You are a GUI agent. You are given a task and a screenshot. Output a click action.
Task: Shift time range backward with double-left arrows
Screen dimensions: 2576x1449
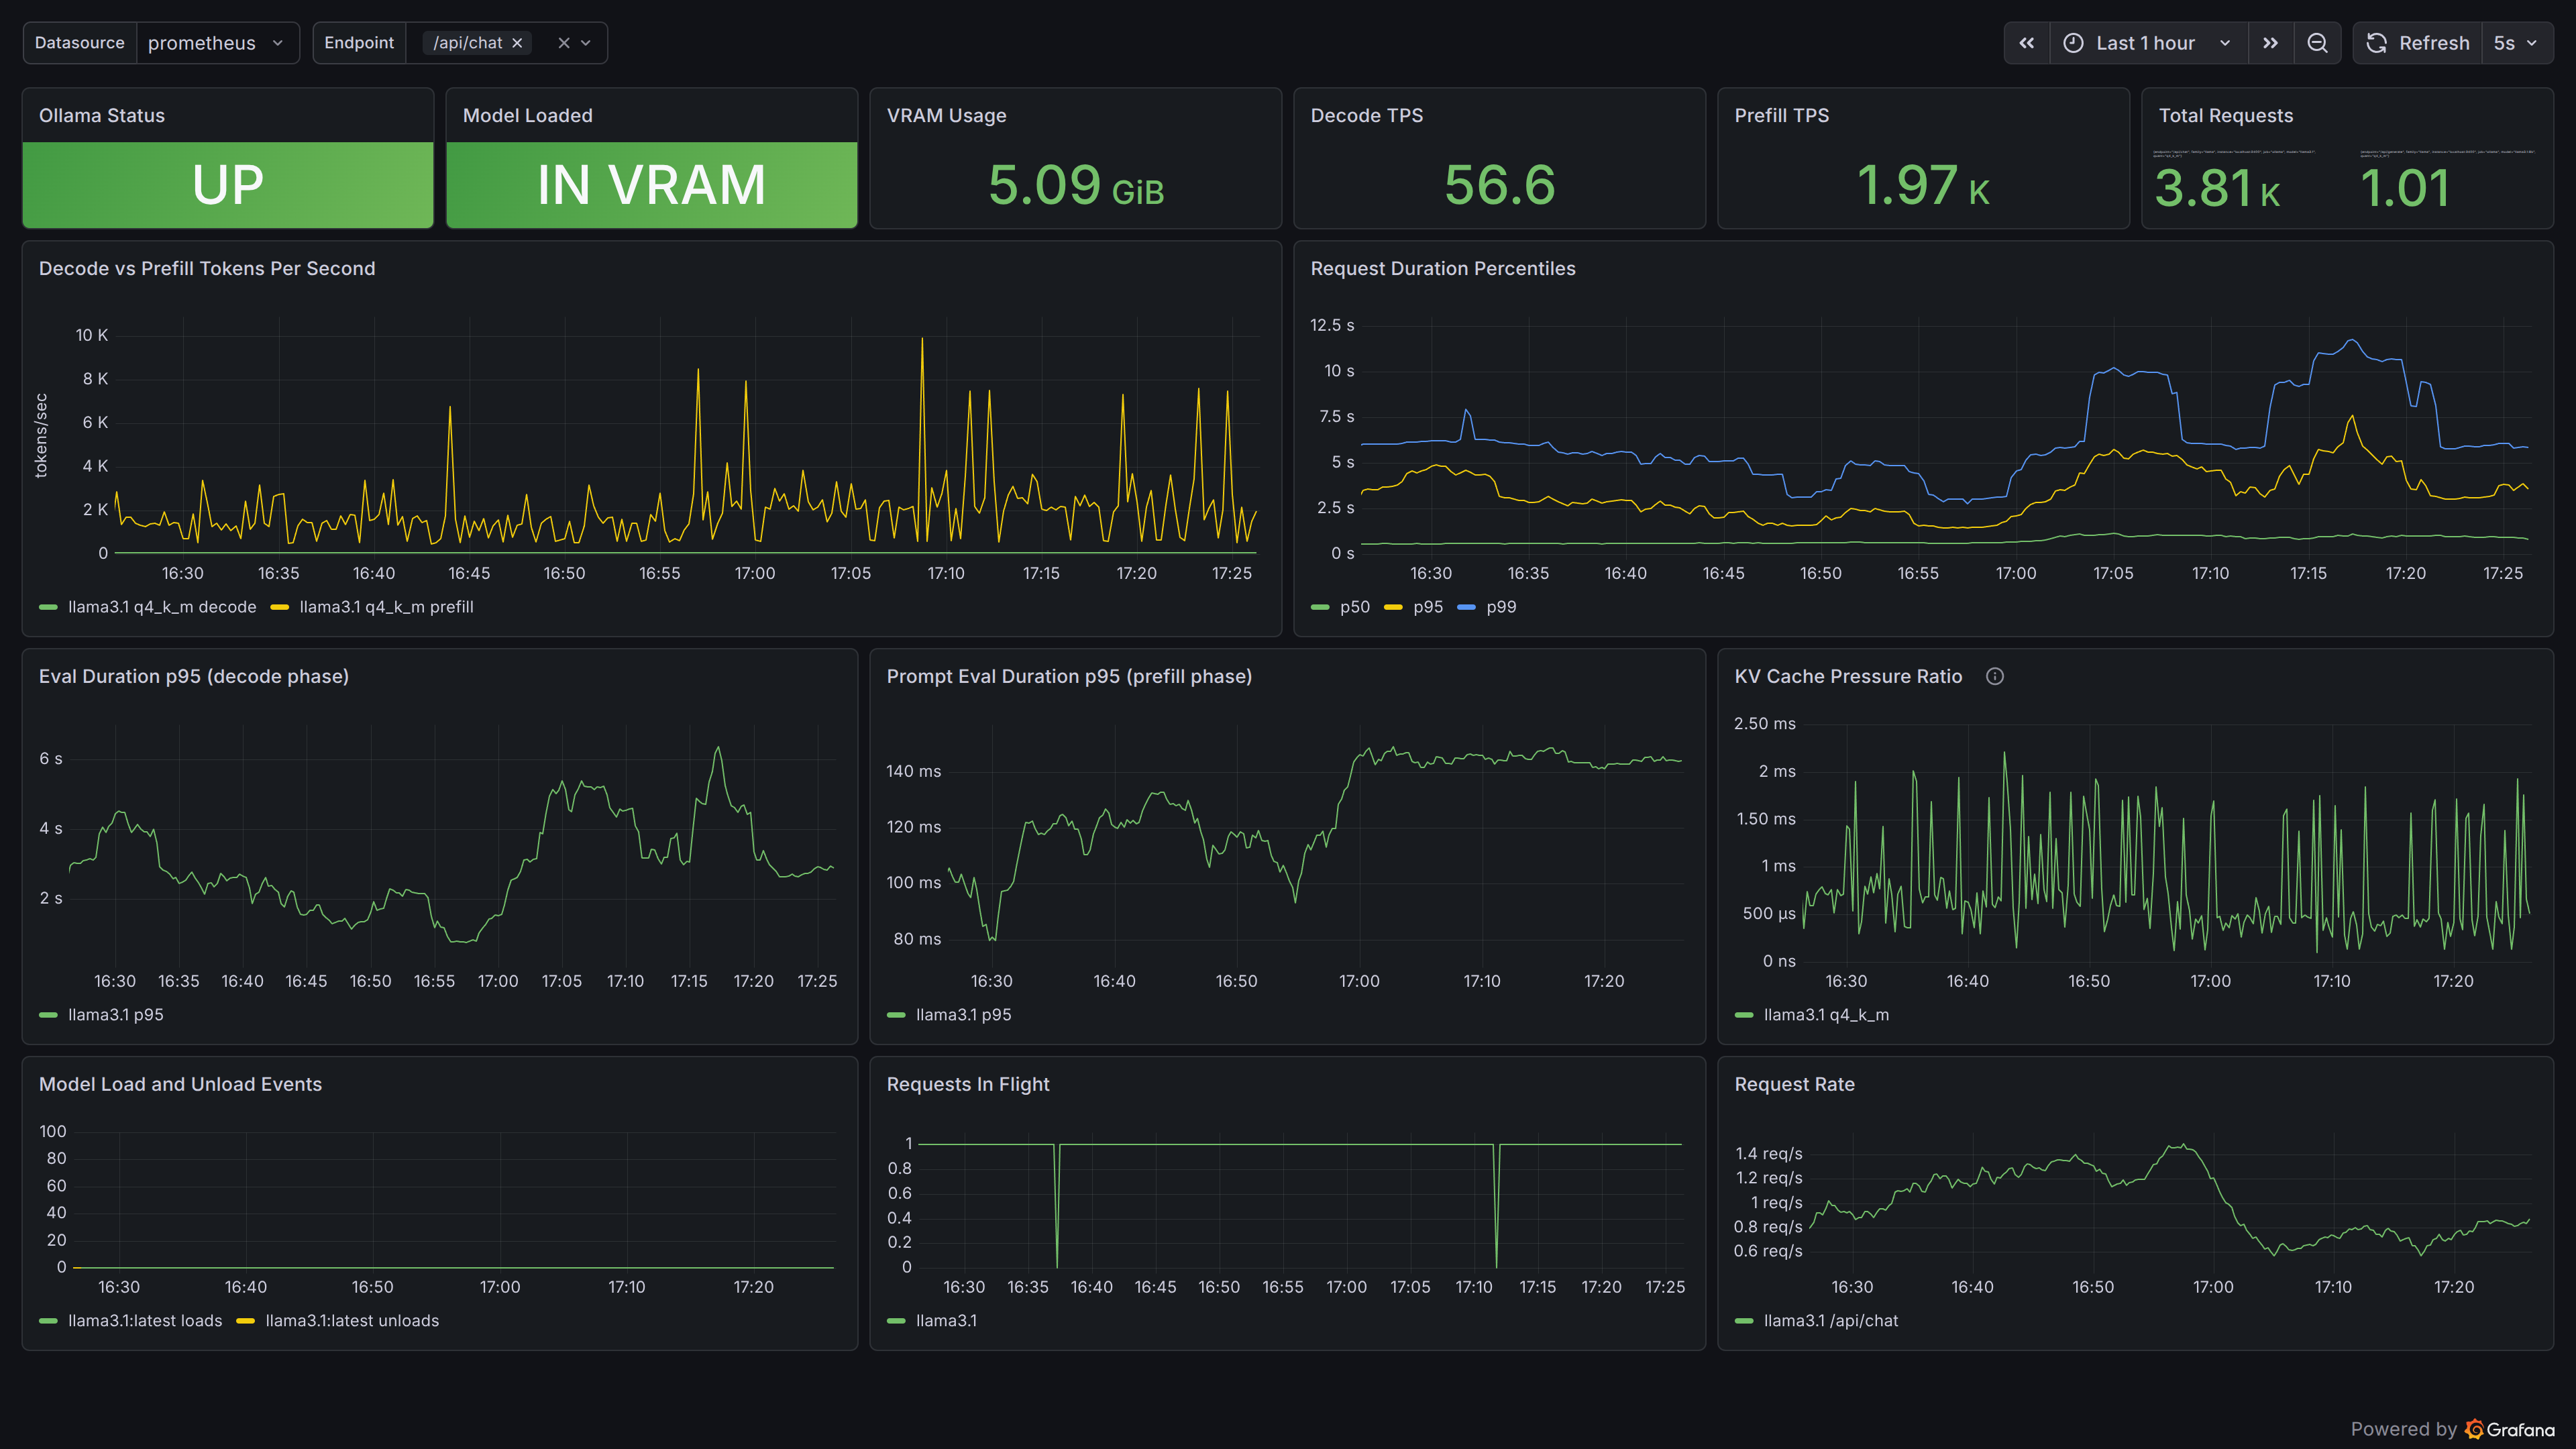(2026, 43)
